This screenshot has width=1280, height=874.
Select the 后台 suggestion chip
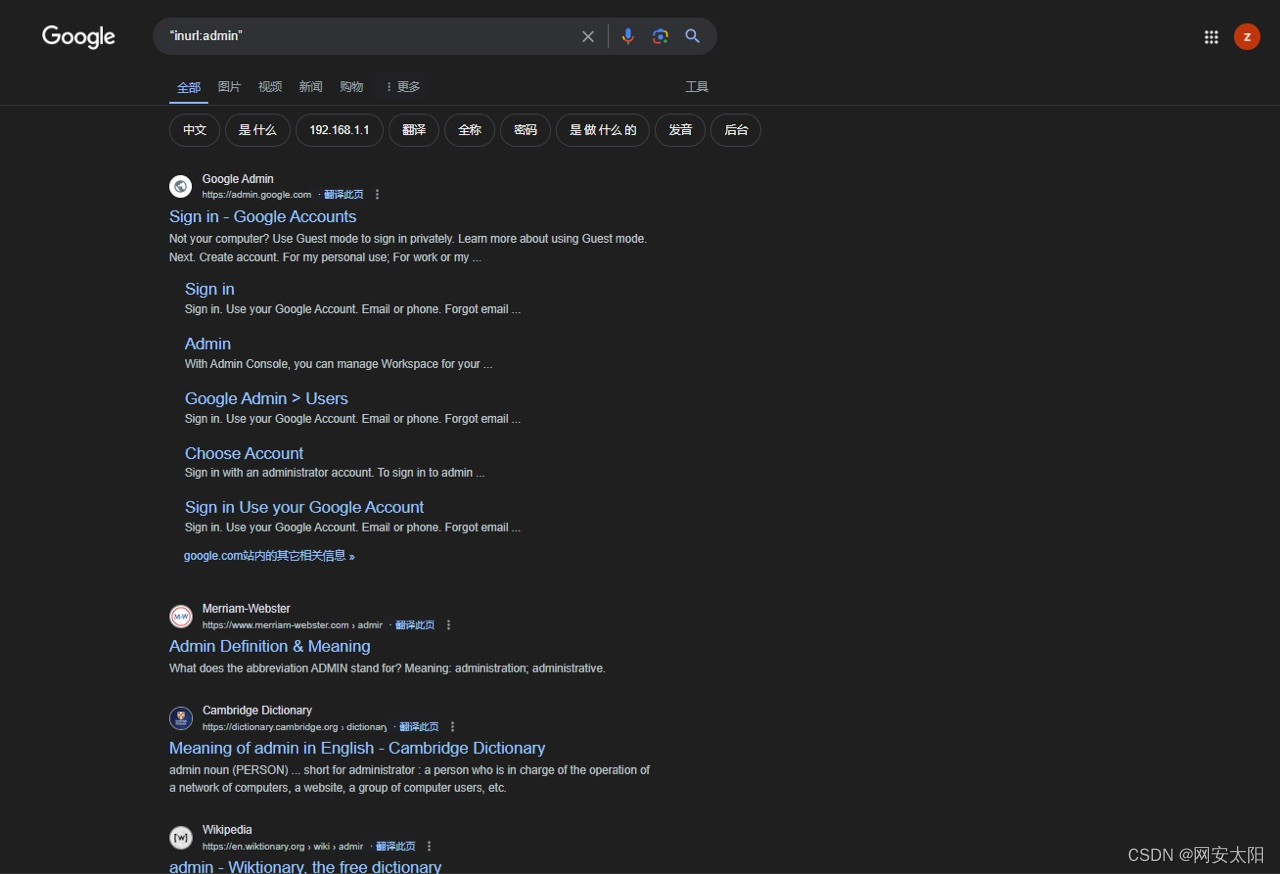point(736,130)
